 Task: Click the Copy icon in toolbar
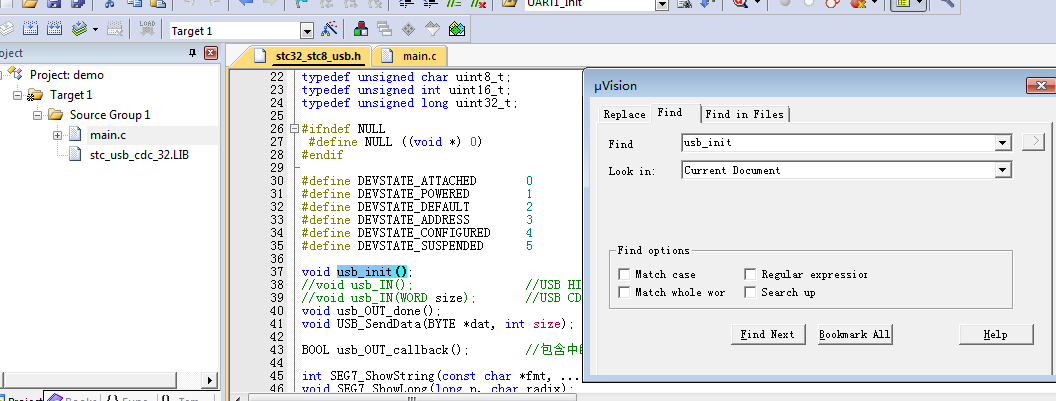[x=135, y=3]
